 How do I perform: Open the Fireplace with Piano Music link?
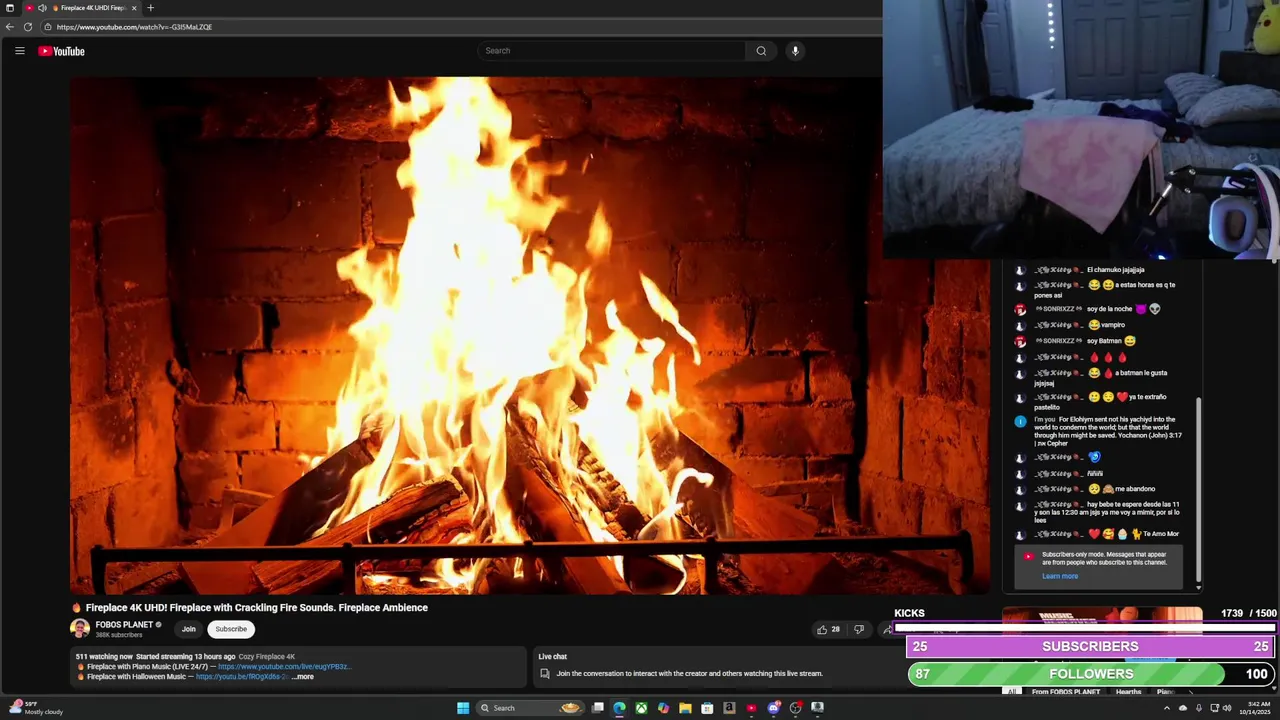click(x=284, y=667)
